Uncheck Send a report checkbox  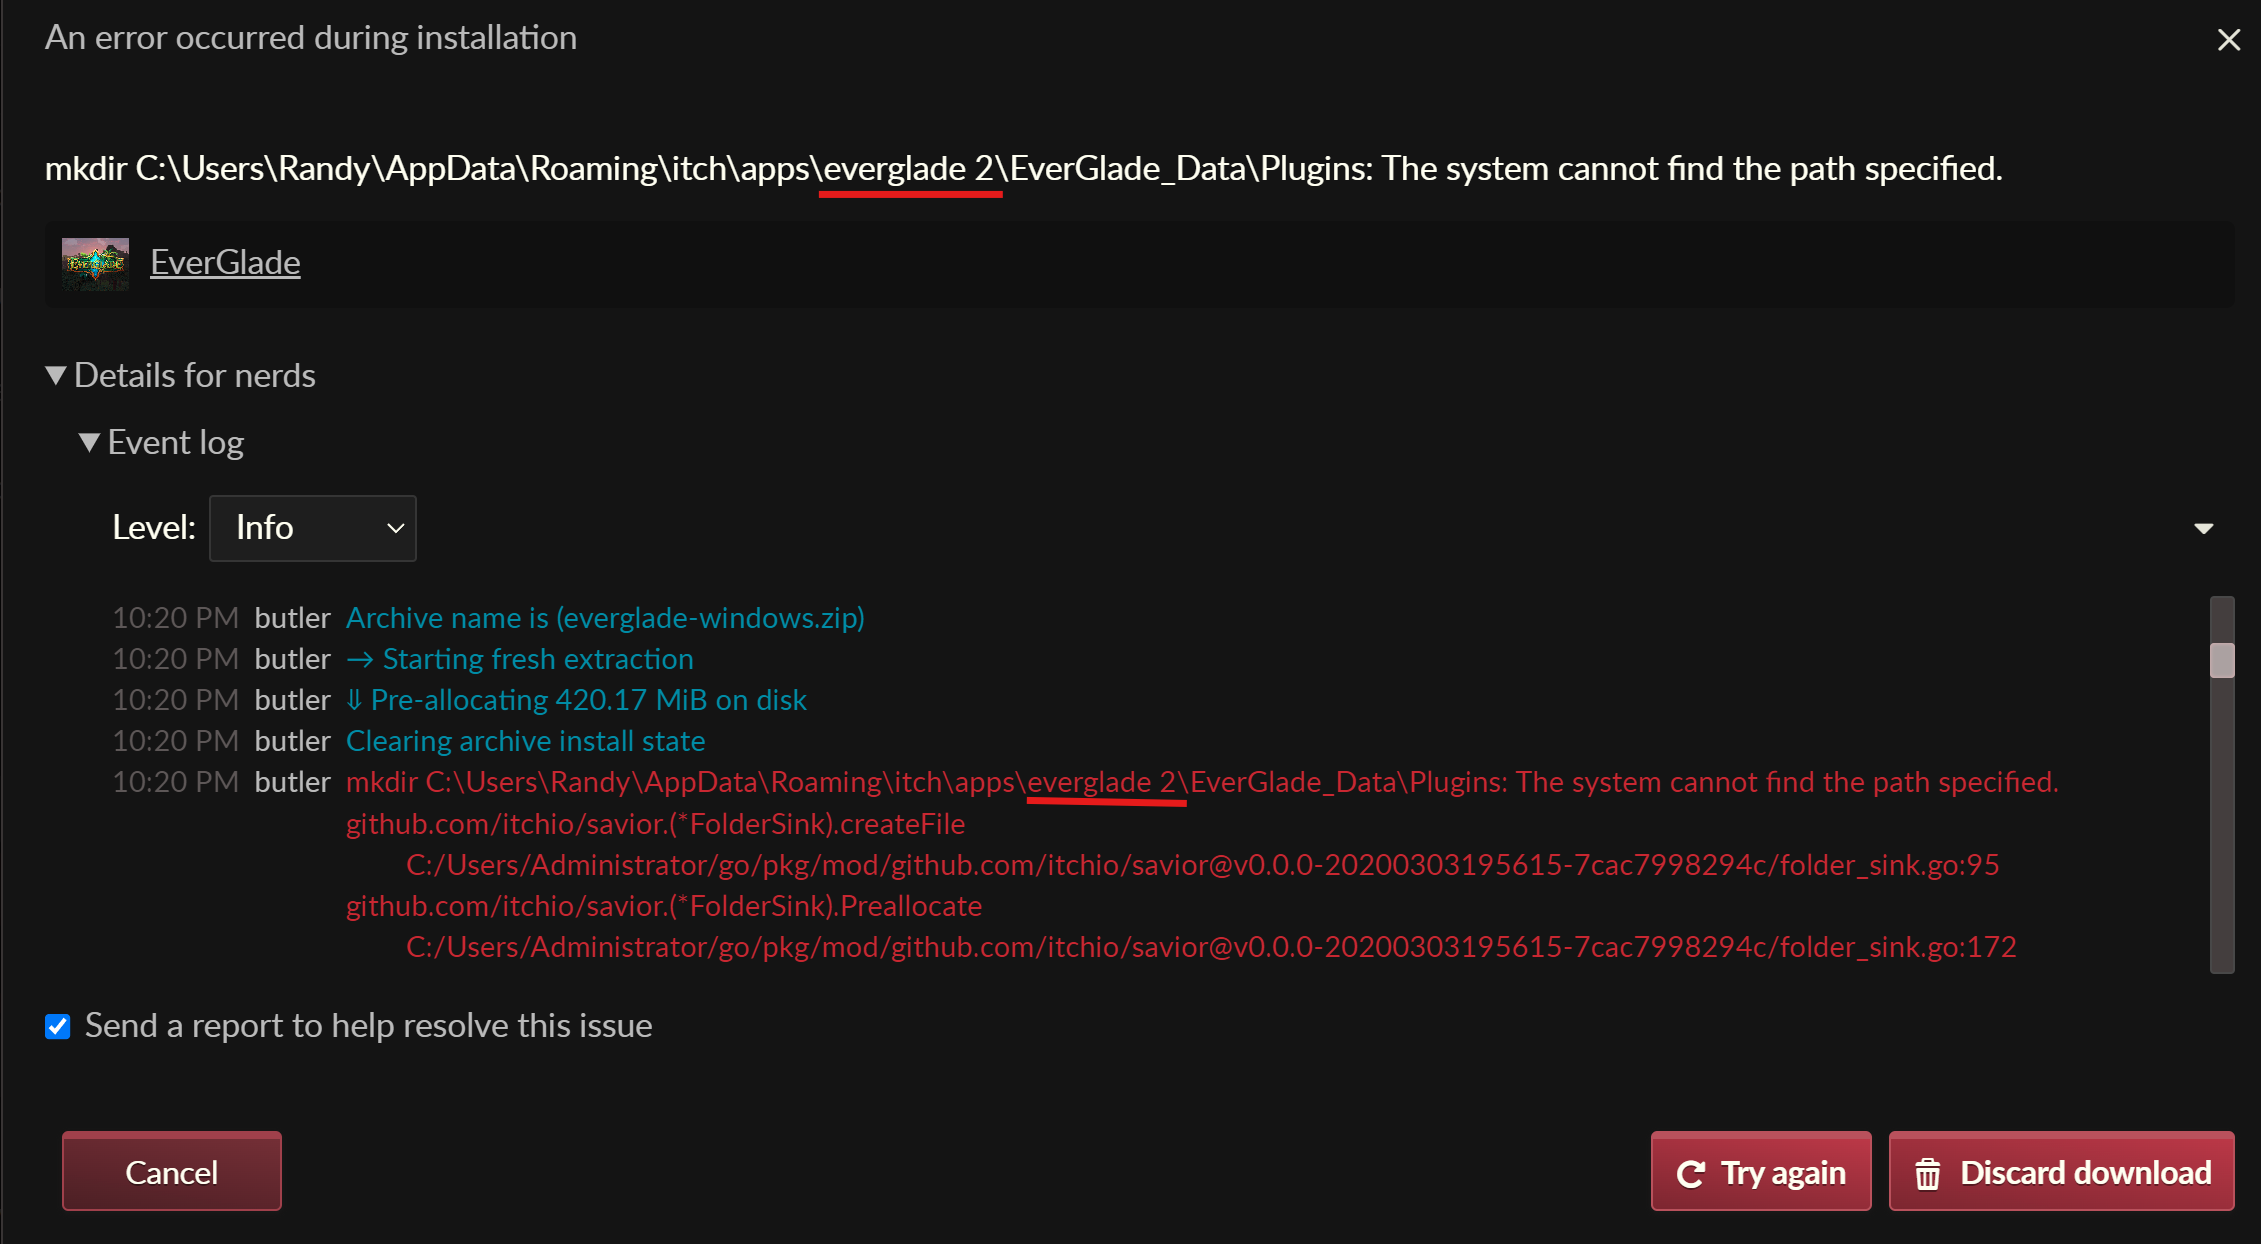coord(58,1026)
